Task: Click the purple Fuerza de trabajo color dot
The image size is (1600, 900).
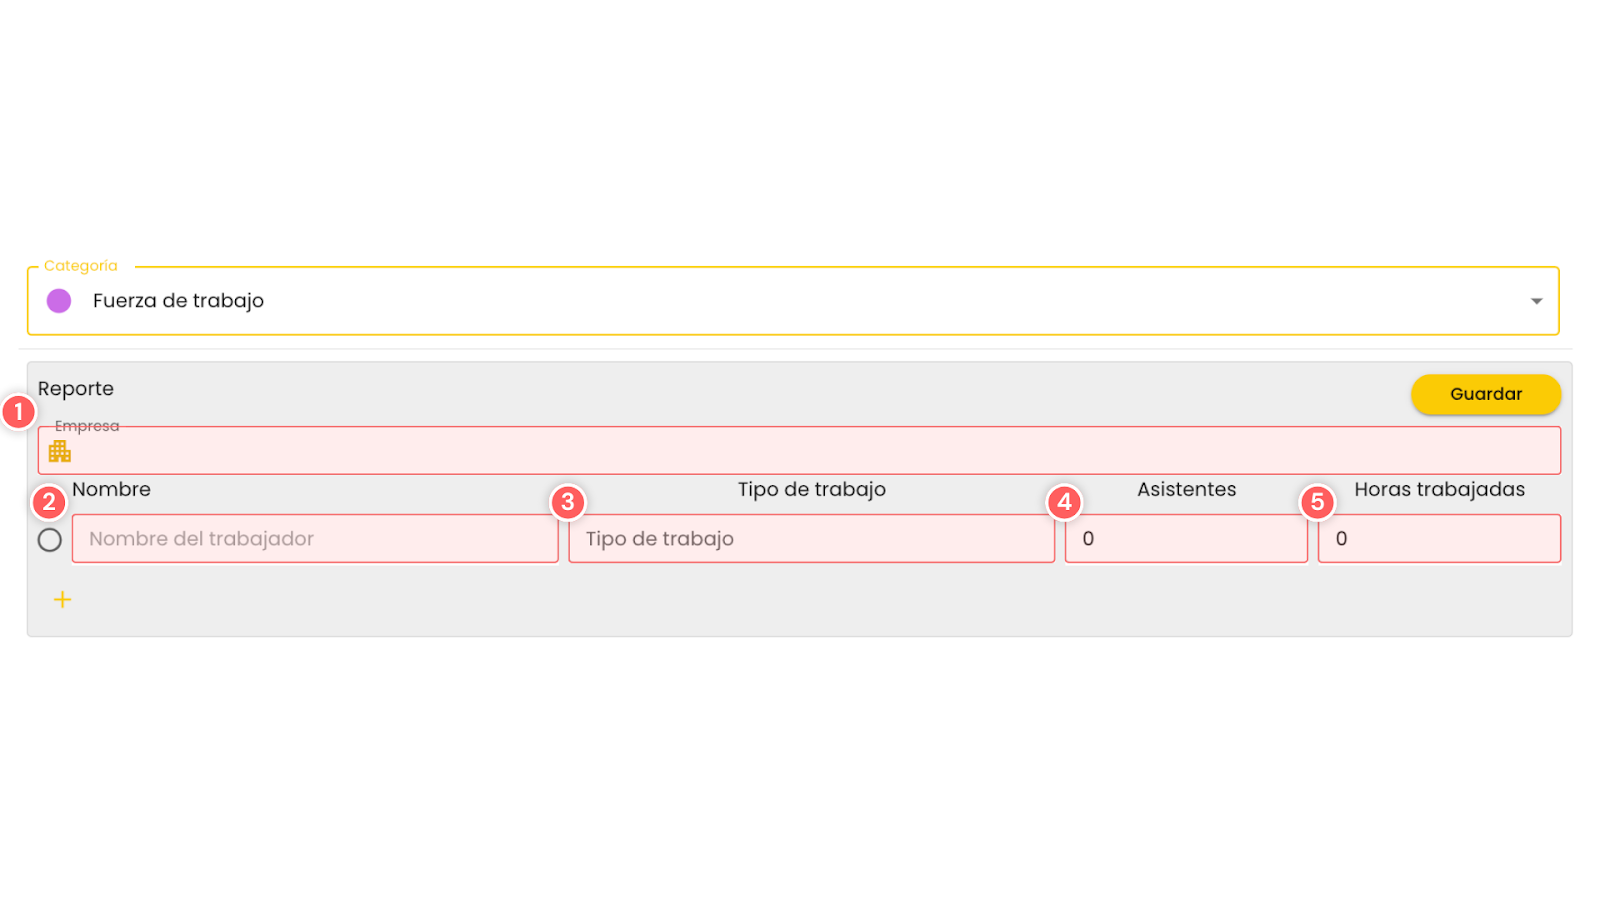Action: pyautogui.click(x=59, y=301)
